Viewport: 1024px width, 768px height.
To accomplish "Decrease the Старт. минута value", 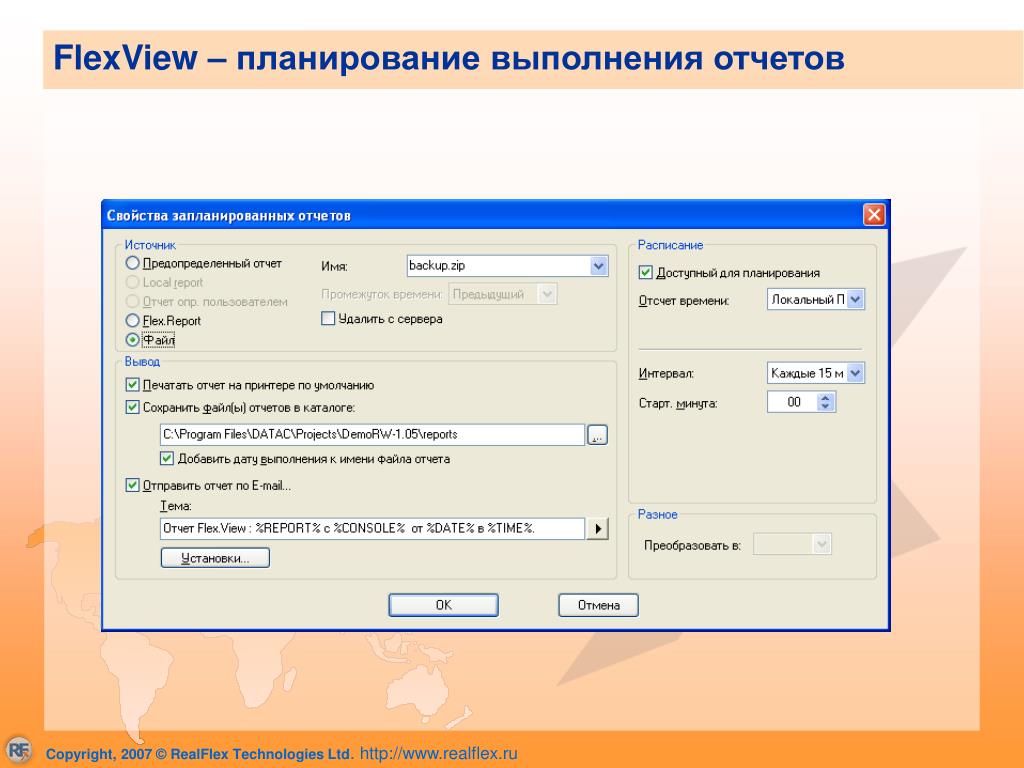I will coord(826,406).
